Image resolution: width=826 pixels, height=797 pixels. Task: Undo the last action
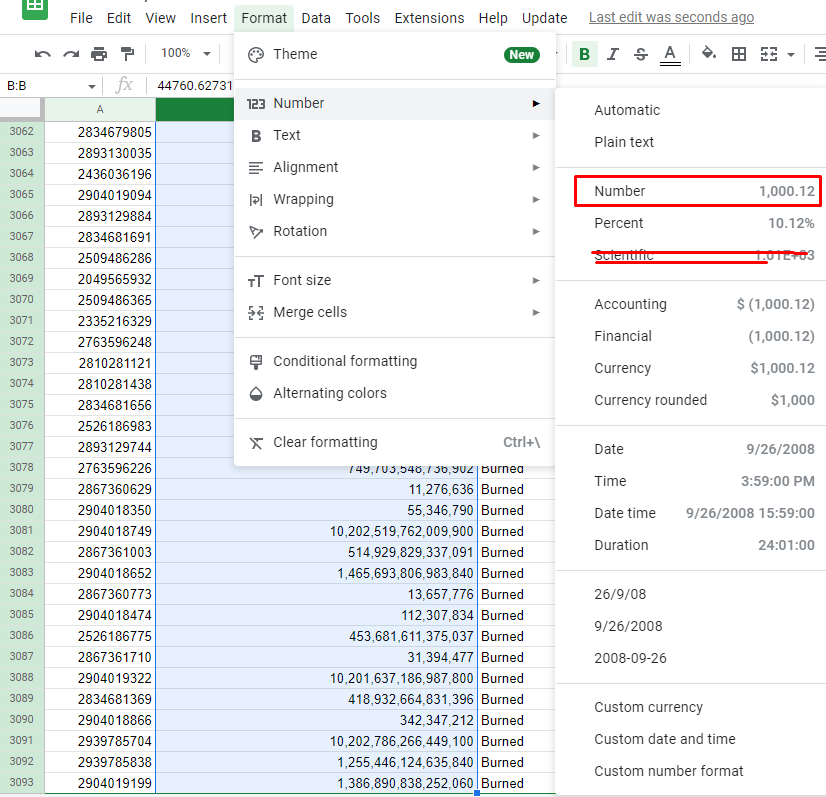[41, 54]
